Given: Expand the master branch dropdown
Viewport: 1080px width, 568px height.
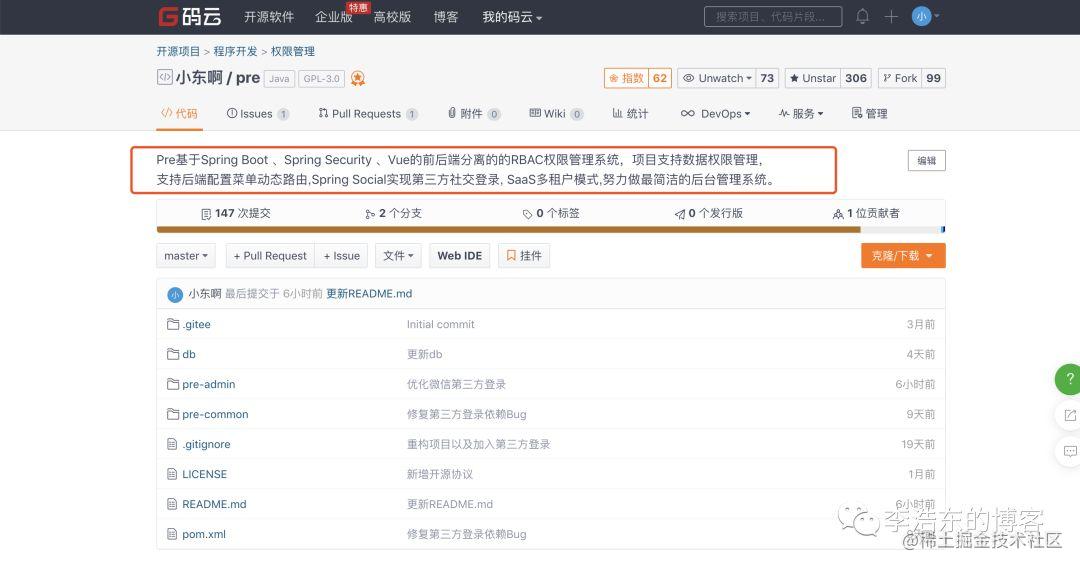Looking at the screenshot, I should pyautogui.click(x=186, y=255).
